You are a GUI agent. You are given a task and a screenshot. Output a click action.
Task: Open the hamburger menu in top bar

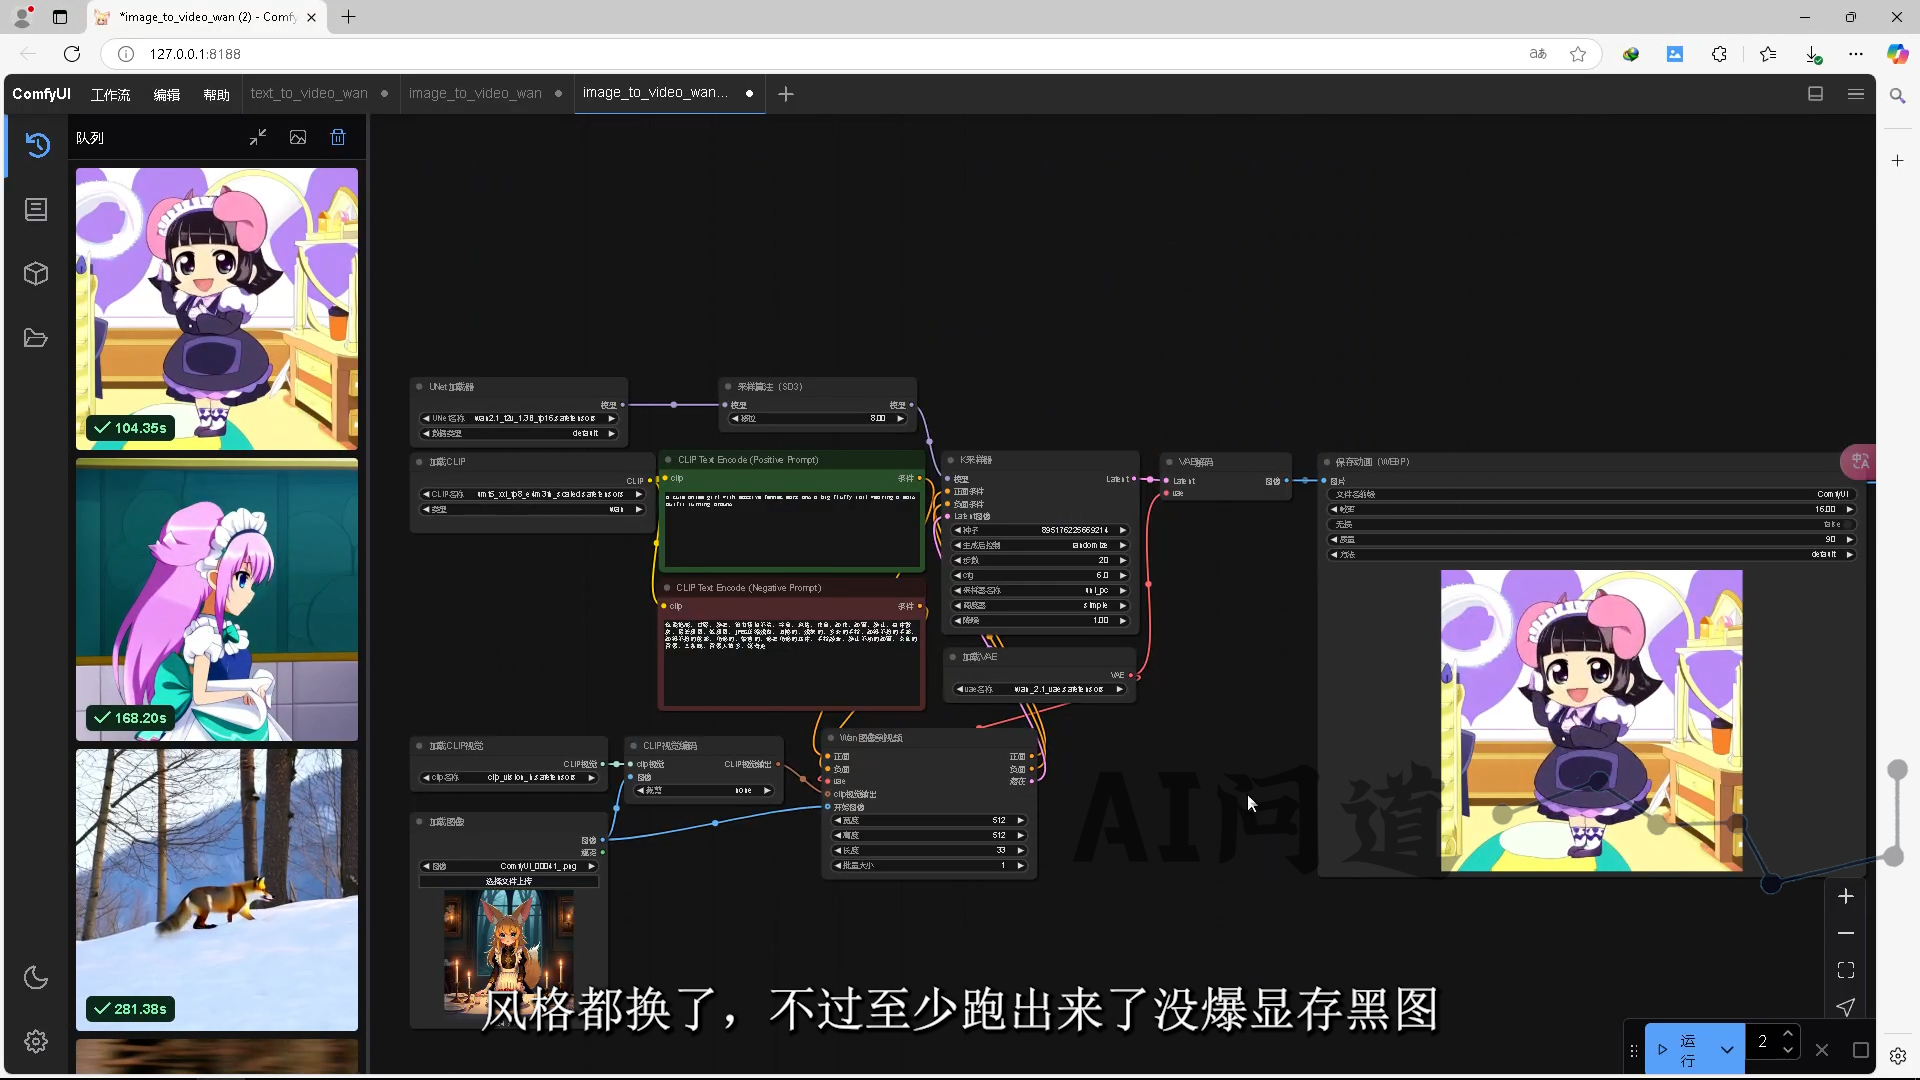tap(1856, 94)
